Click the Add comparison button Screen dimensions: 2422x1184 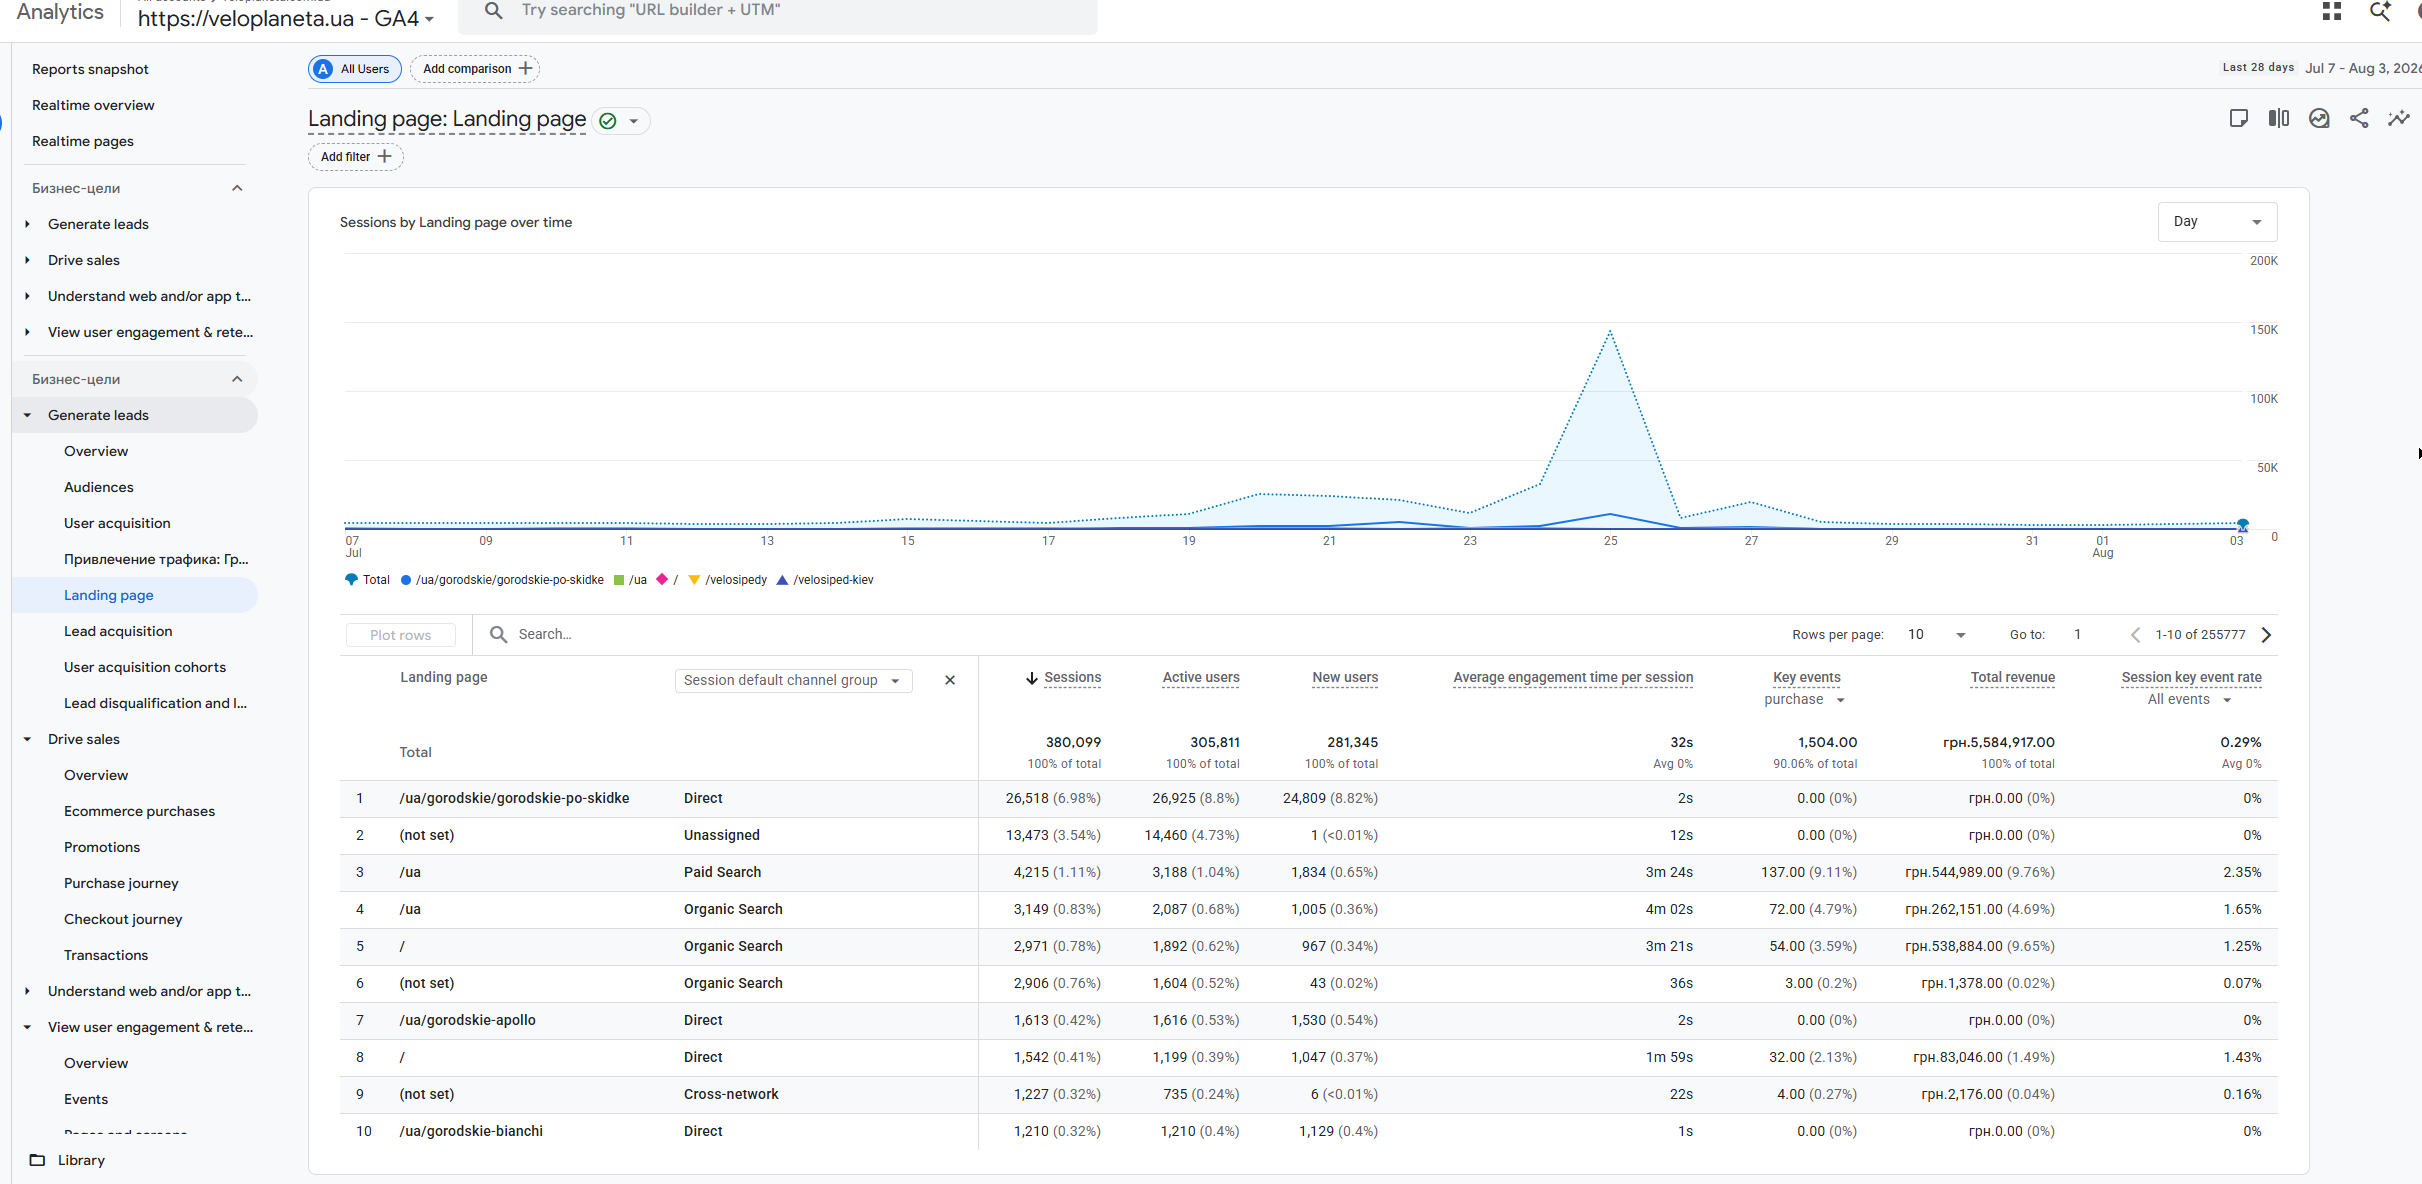pyautogui.click(x=476, y=69)
